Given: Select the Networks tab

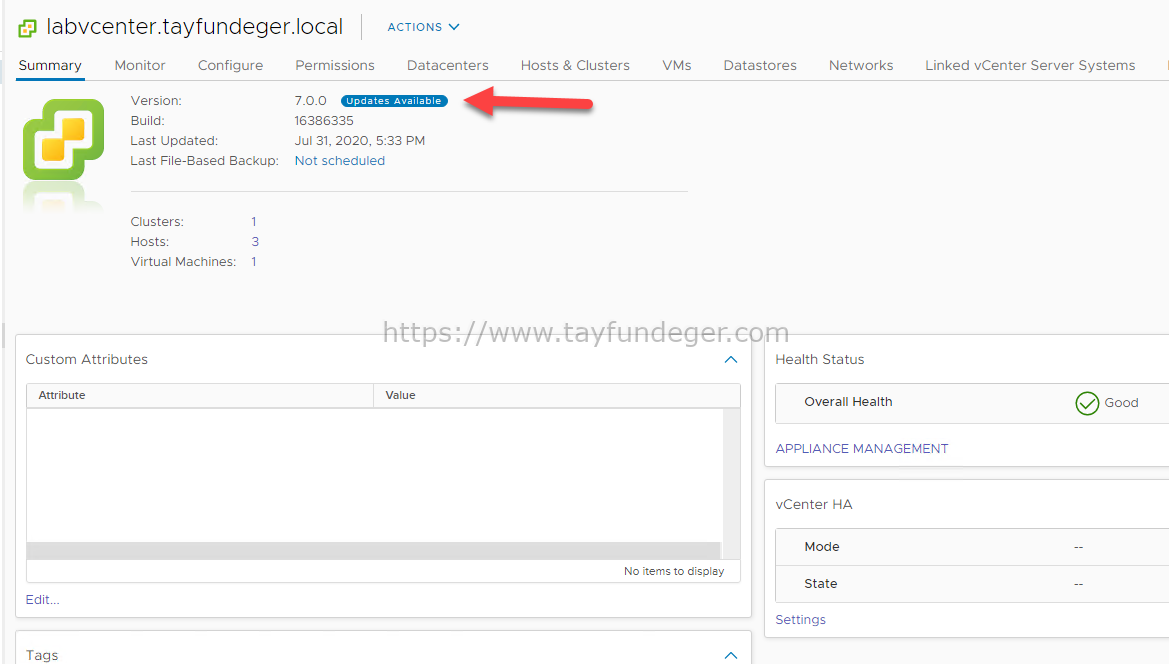Looking at the screenshot, I should click(861, 66).
